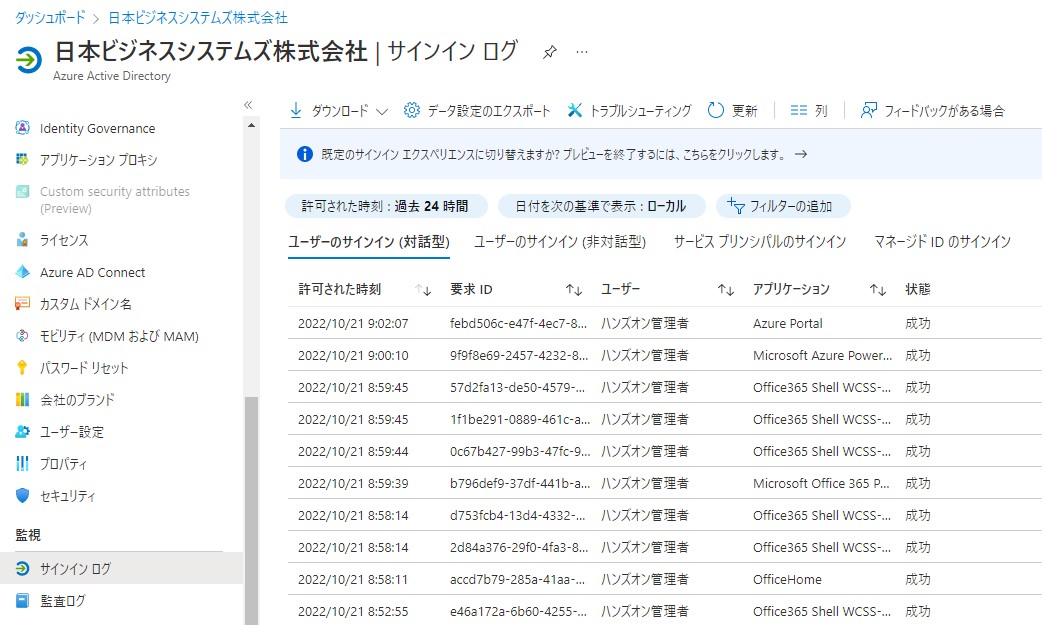Click the 状態 column header
Image resolution: width=1042 pixels, height=625 pixels.
tap(918, 289)
